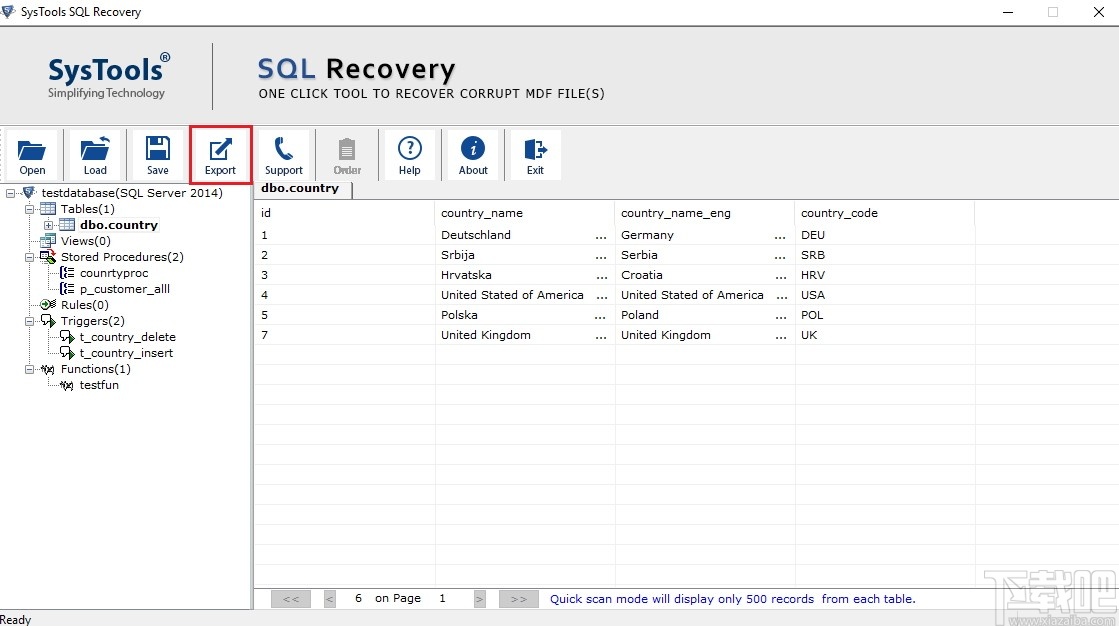Click the highlighted Export icon
The height and width of the screenshot is (626, 1119).
(x=220, y=155)
